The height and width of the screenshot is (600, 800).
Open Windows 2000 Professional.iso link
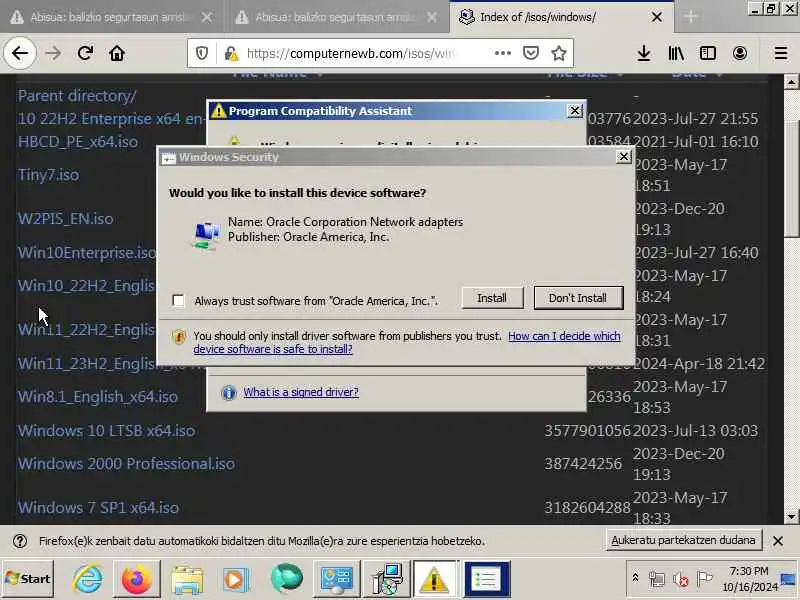coord(126,464)
